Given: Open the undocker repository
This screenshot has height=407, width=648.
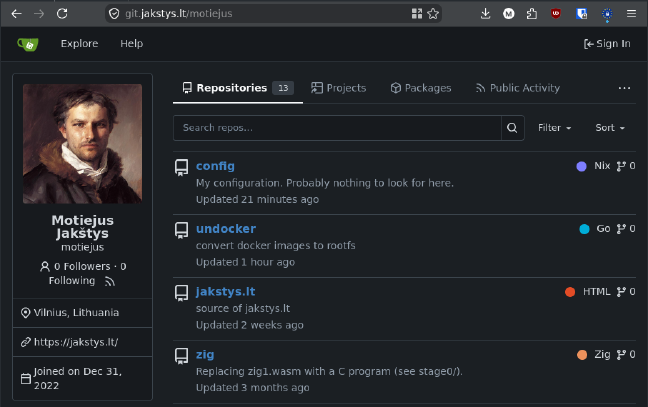Looking at the screenshot, I should [226, 229].
